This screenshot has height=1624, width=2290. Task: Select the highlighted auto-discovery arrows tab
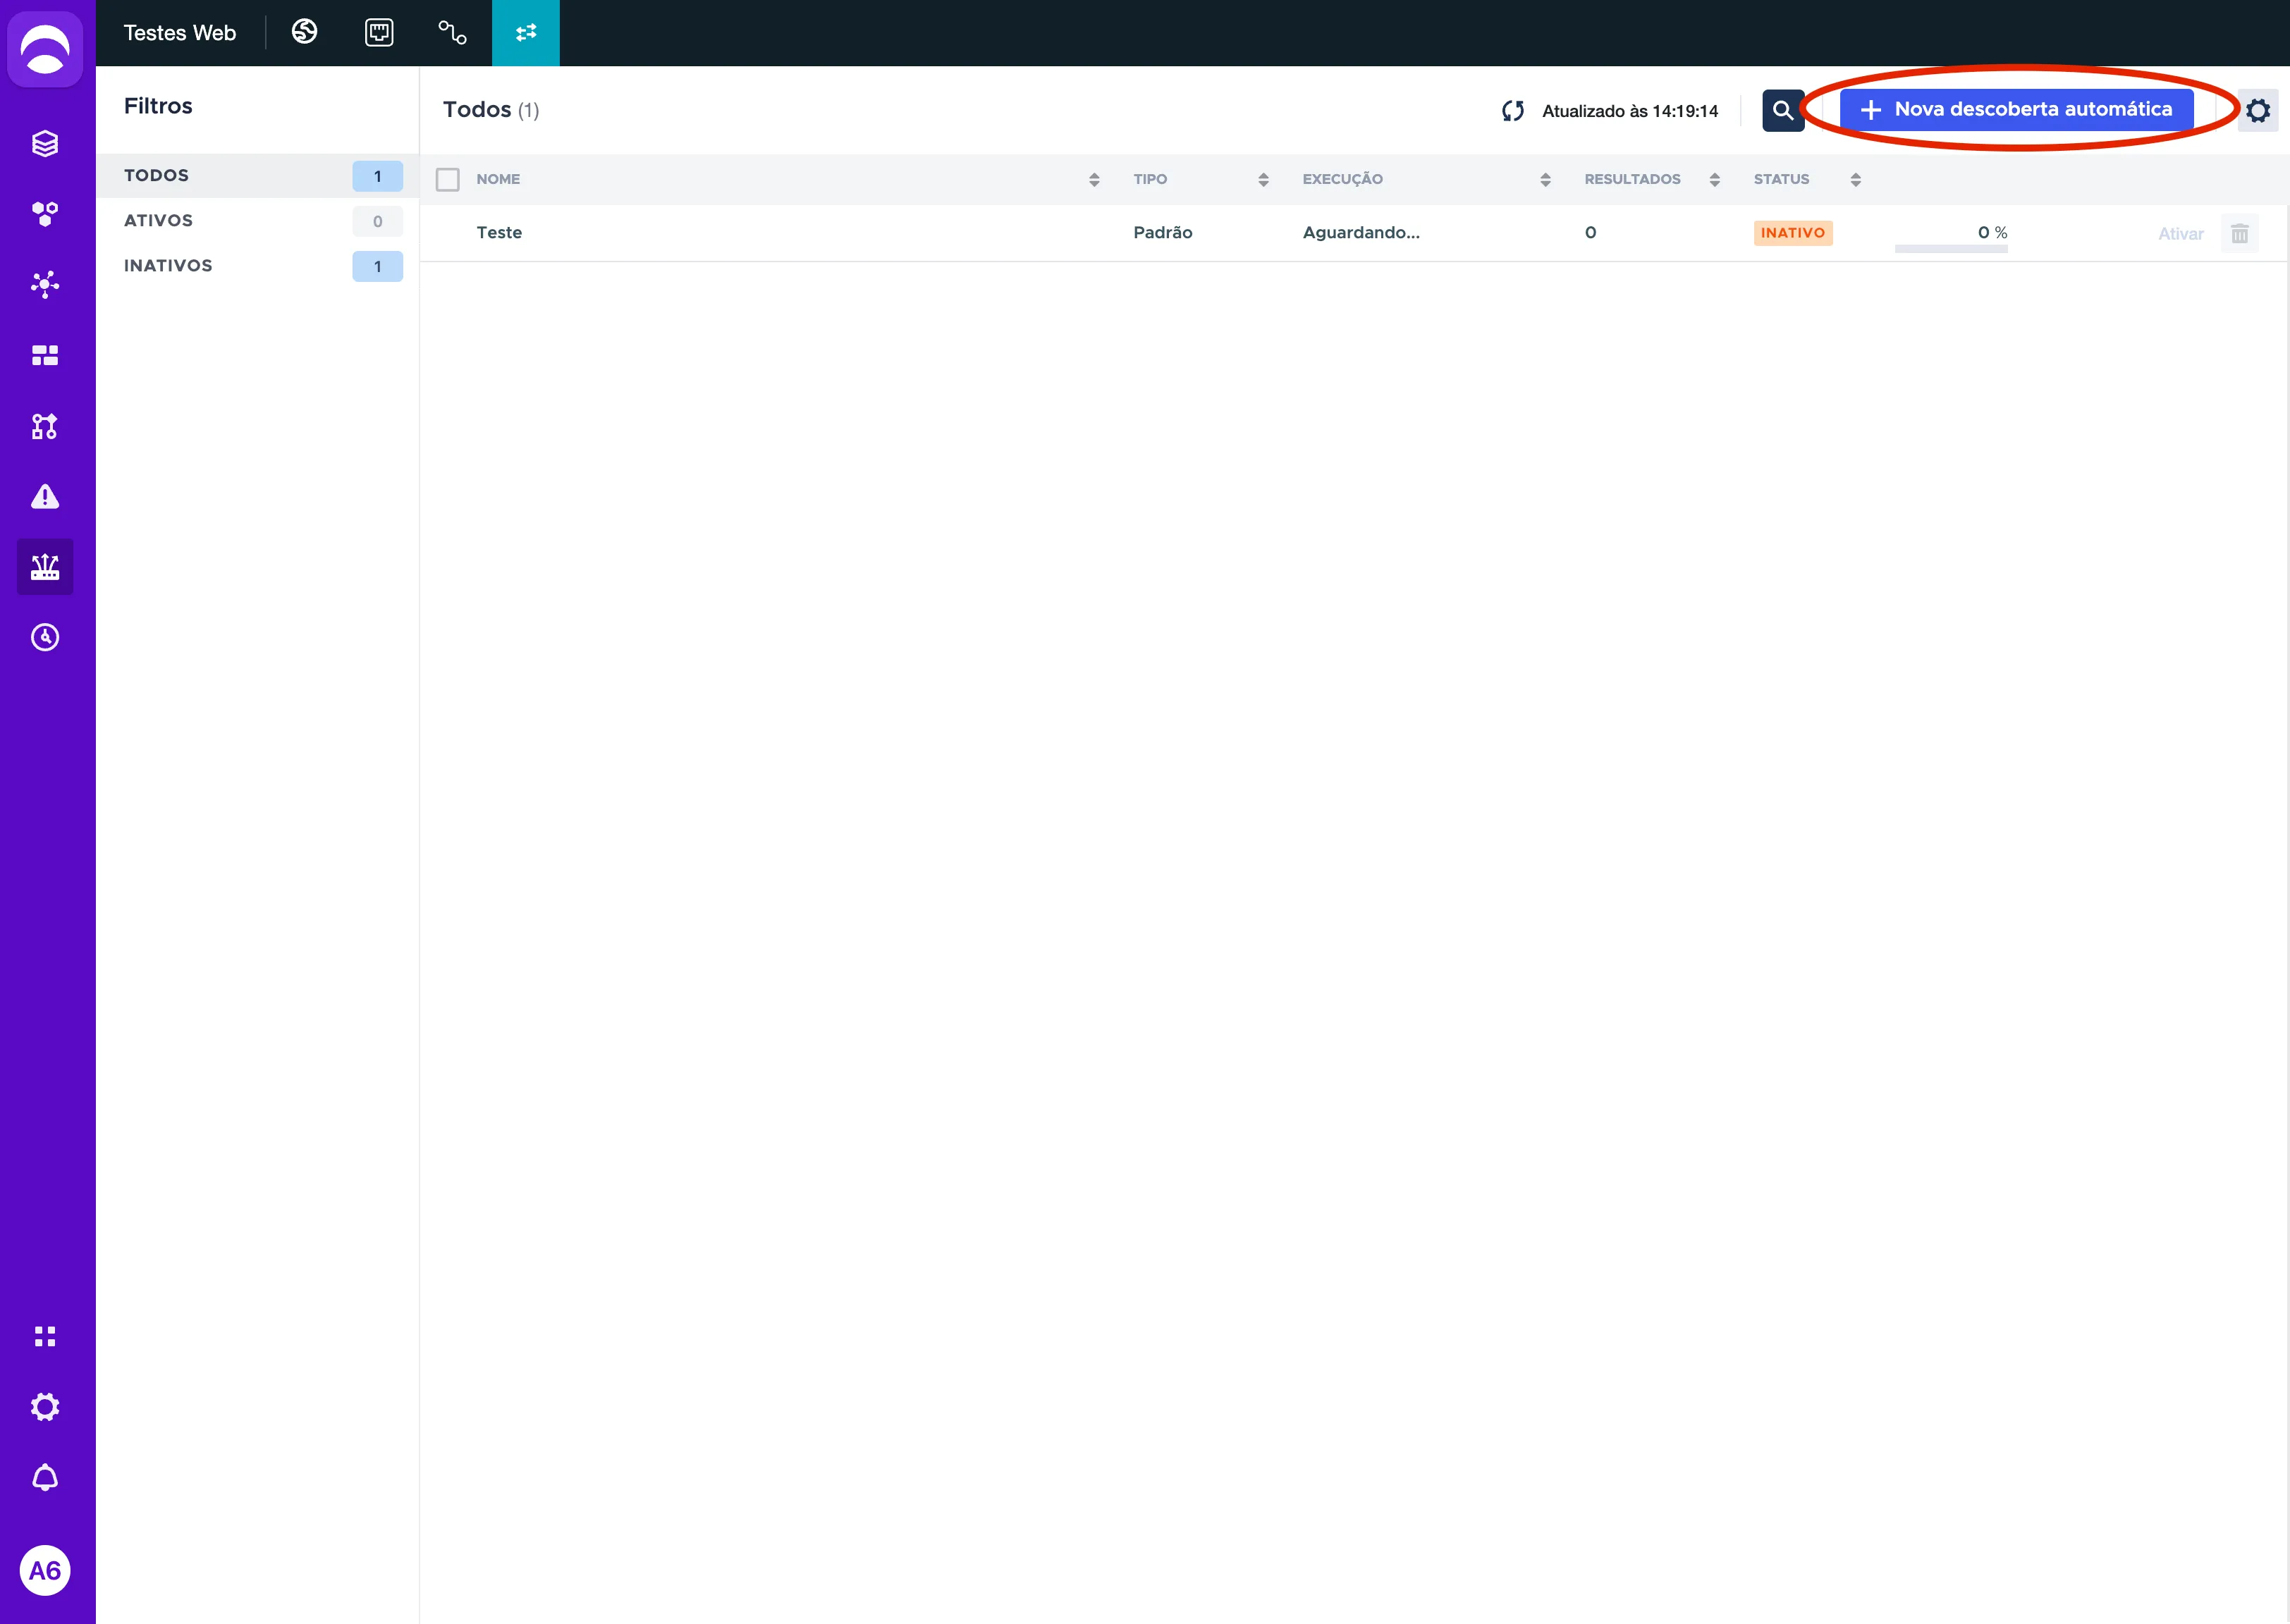click(526, 33)
